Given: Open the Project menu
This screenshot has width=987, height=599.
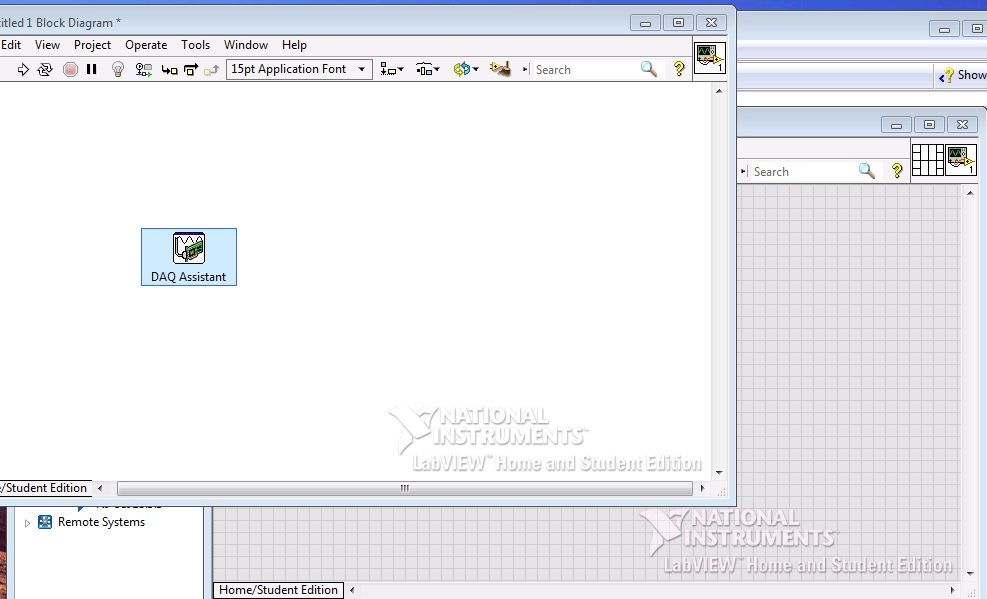Looking at the screenshot, I should tap(93, 45).
